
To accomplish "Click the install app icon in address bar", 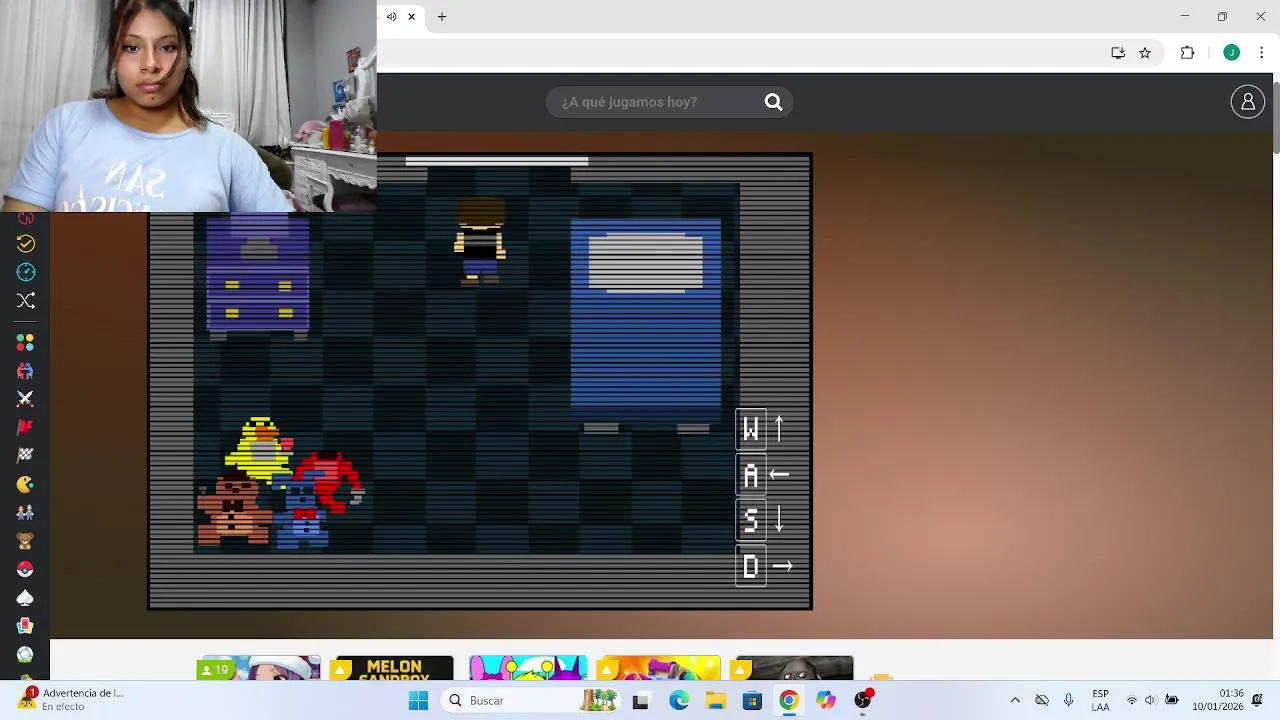I will click(1118, 53).
